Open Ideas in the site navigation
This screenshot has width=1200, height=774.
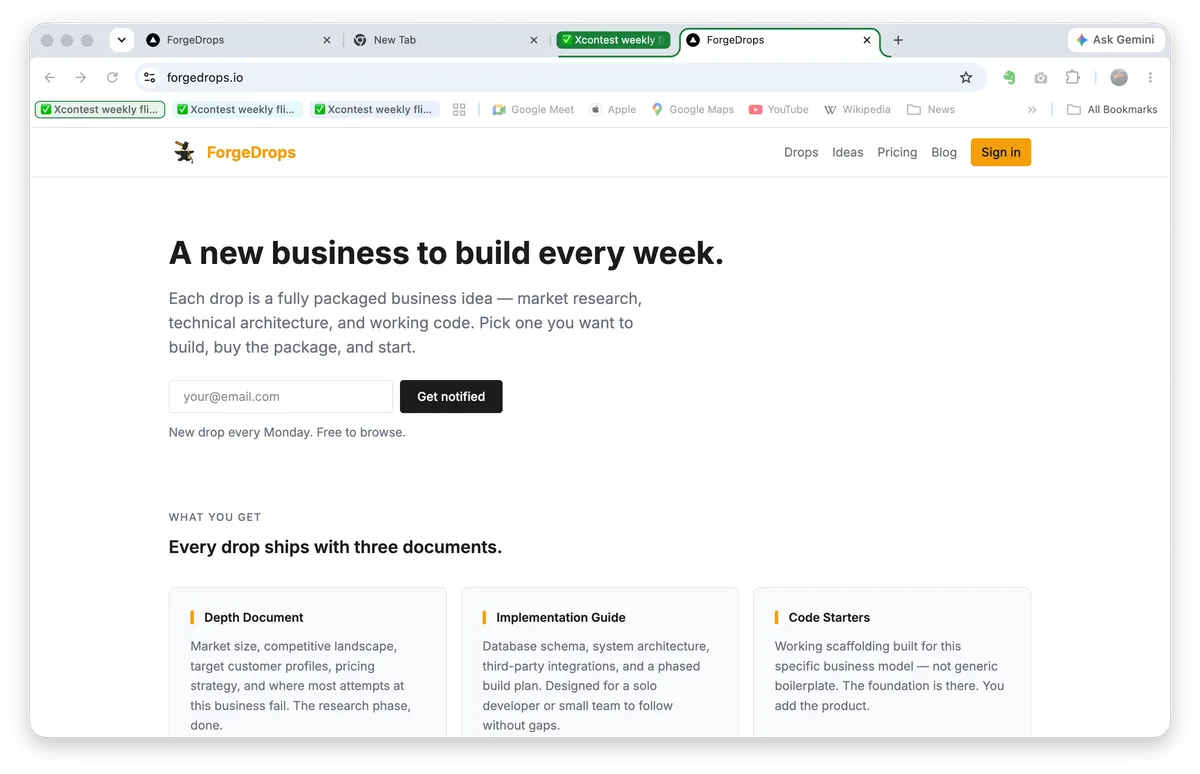[x=847, y=152]
